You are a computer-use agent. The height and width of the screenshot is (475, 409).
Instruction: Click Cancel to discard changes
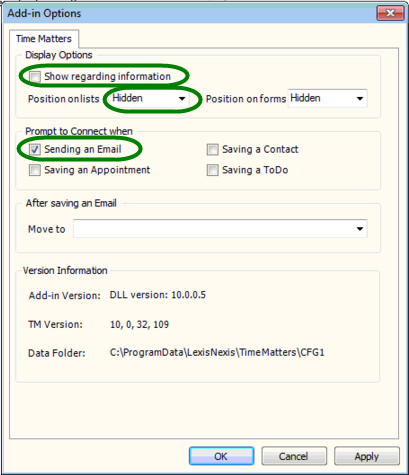[294, 456]
